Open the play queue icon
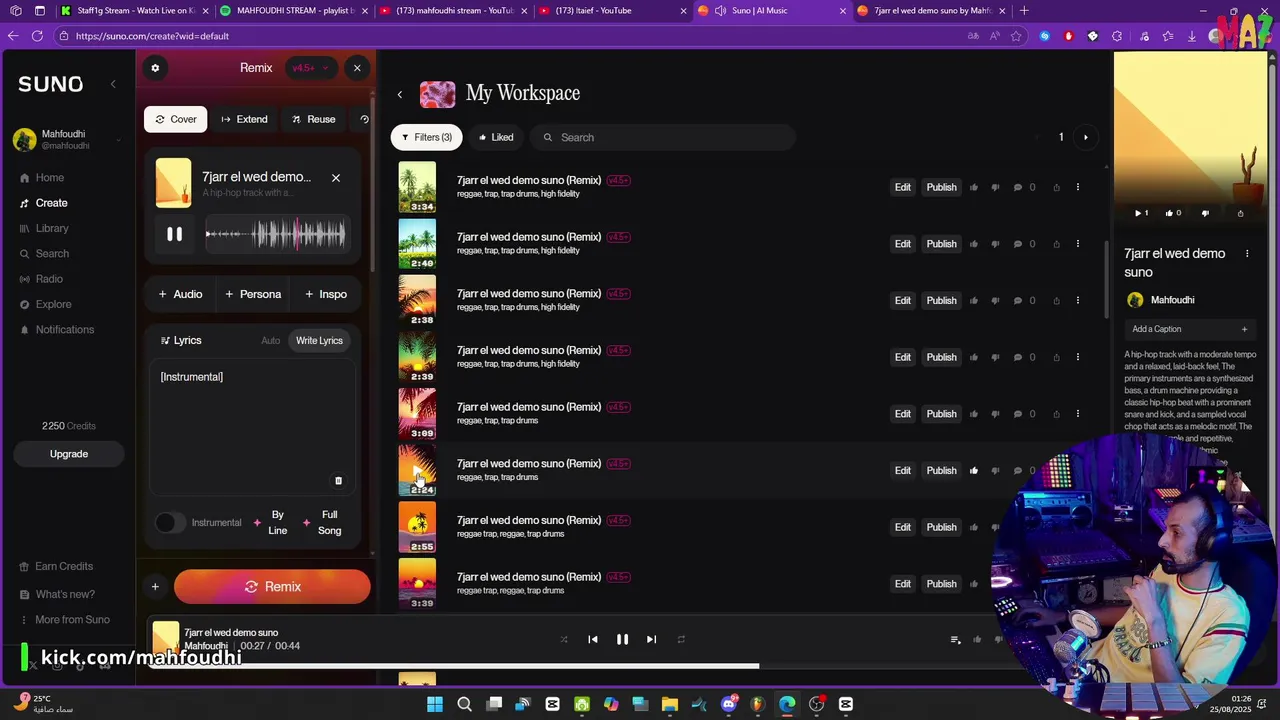Image resolution: width=1280 pixels, height=720 pixels. [x=955, y=640]
